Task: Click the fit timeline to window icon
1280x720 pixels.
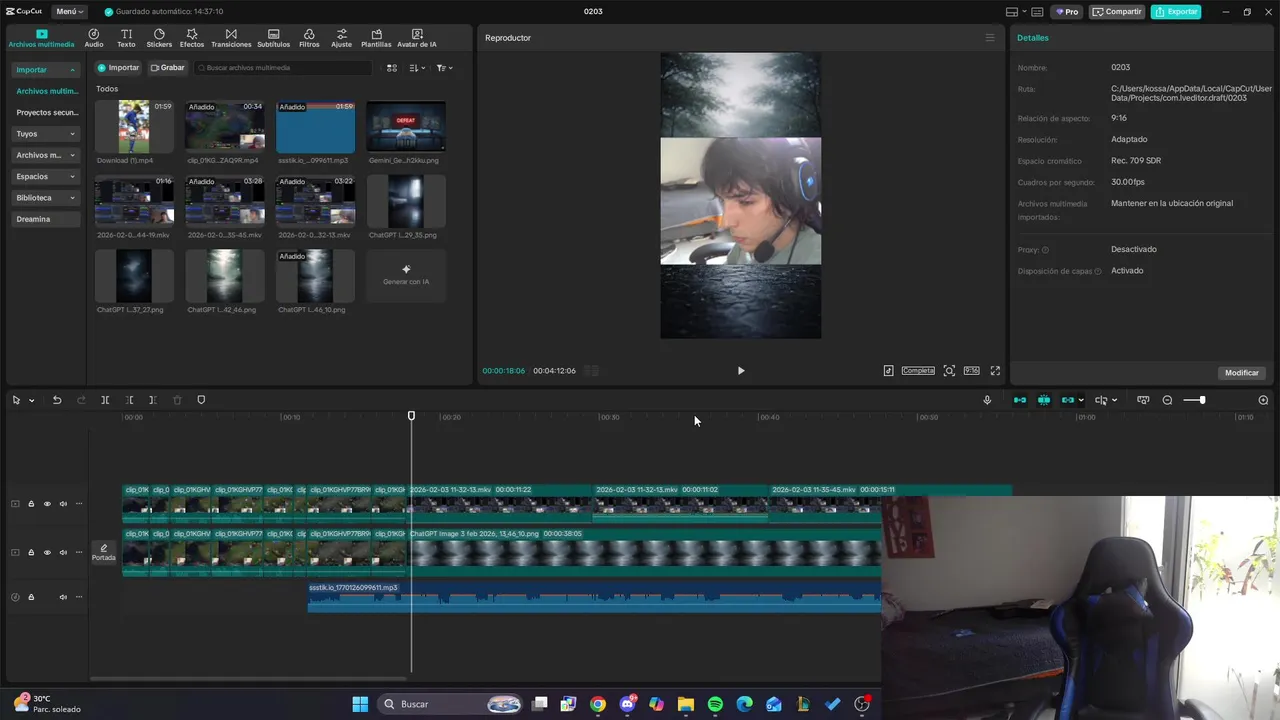Action: coord(1143,400)
